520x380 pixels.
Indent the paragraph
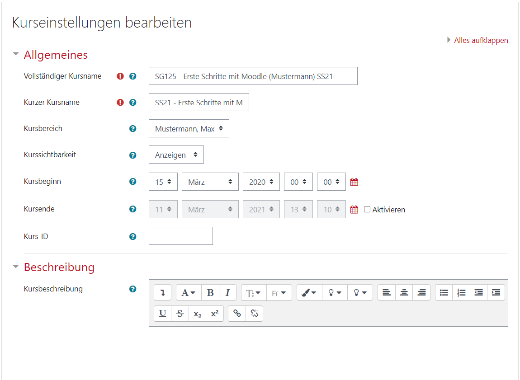click(x=496, y=293)
